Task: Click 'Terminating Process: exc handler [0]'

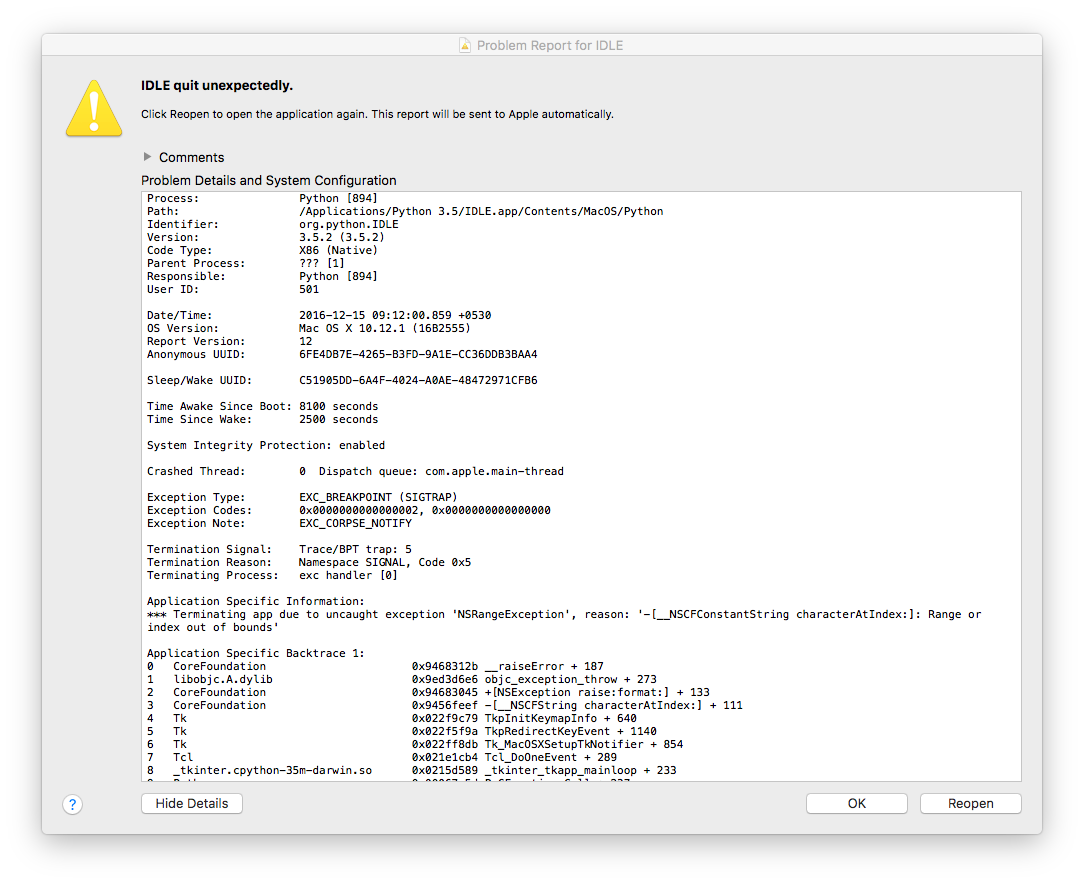Action: pyautogui.click(x=272, y=575)
